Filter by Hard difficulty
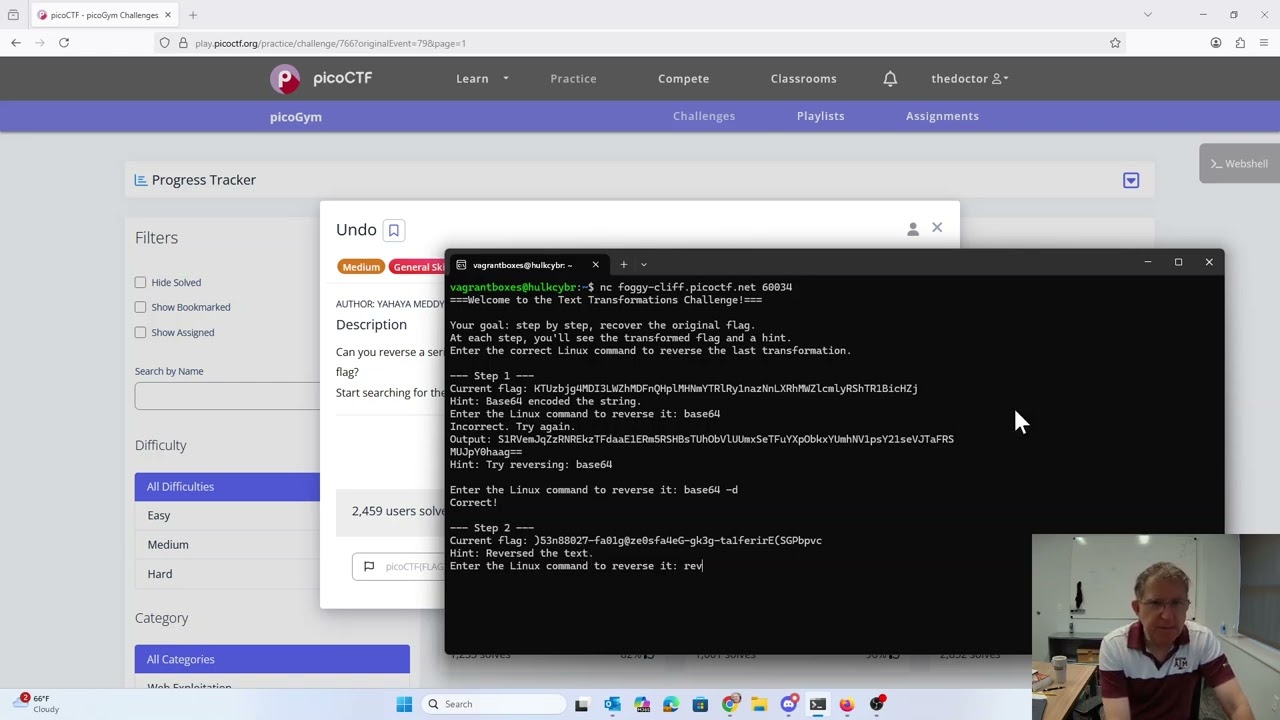This screenshot has width=1280, height=720. tap(227, 574)
